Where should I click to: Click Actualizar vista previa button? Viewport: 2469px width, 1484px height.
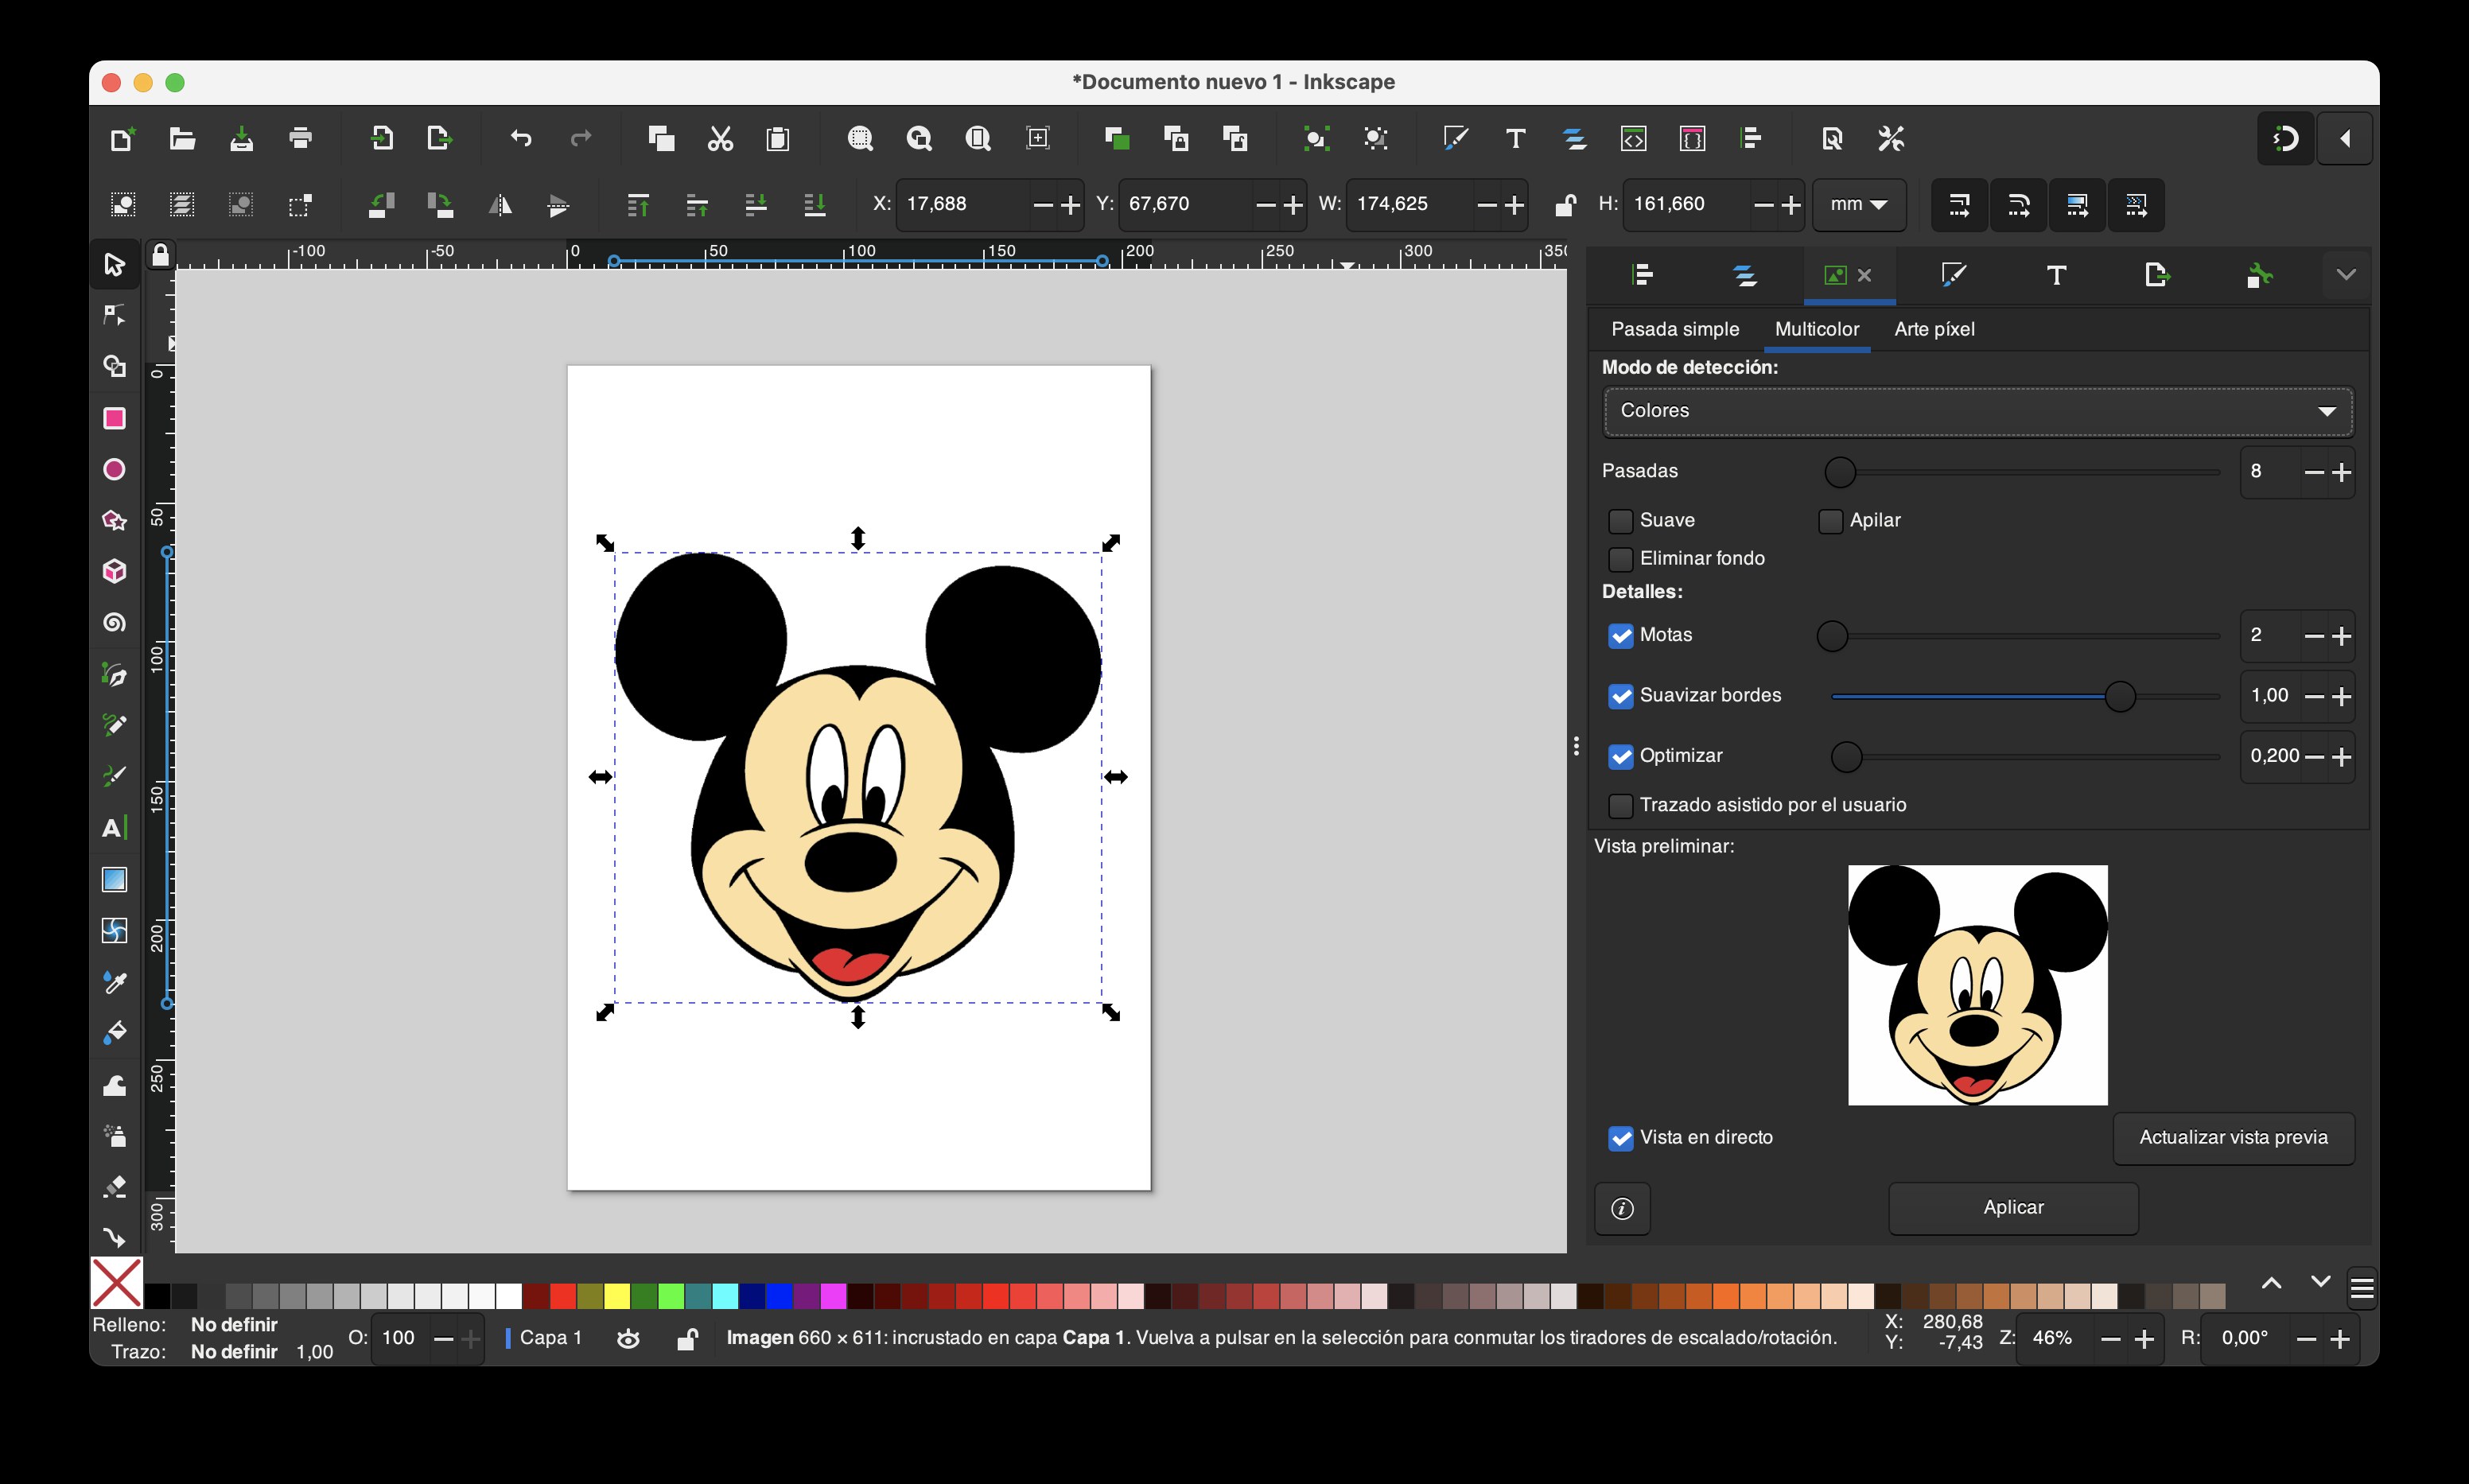2233,1138
